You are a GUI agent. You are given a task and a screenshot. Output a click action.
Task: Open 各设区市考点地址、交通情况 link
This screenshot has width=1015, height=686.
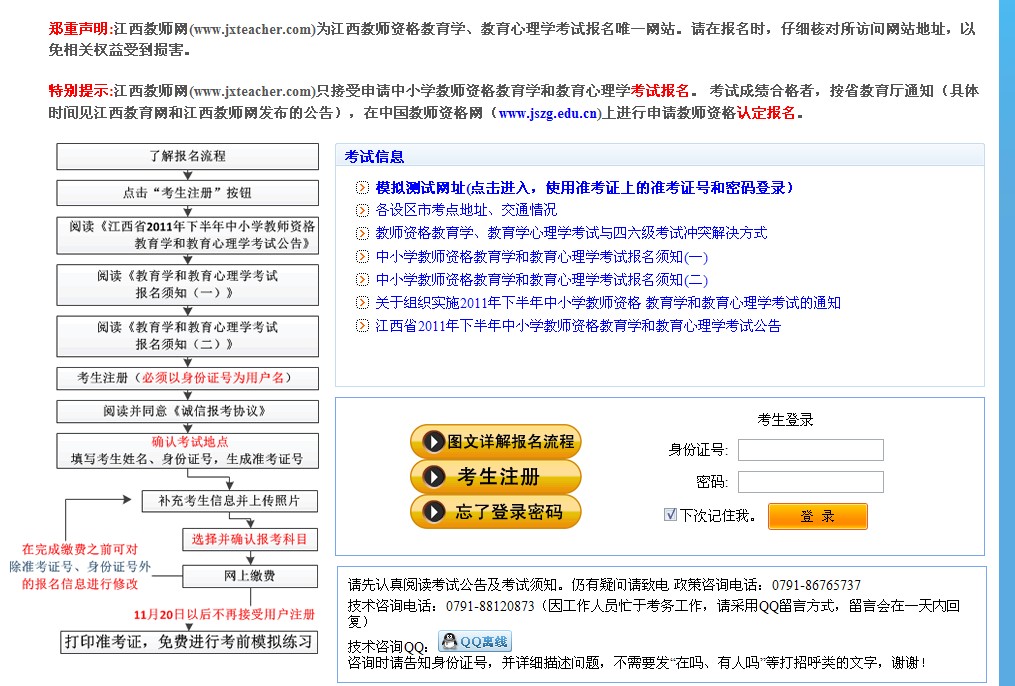click(x=466, y=211)
